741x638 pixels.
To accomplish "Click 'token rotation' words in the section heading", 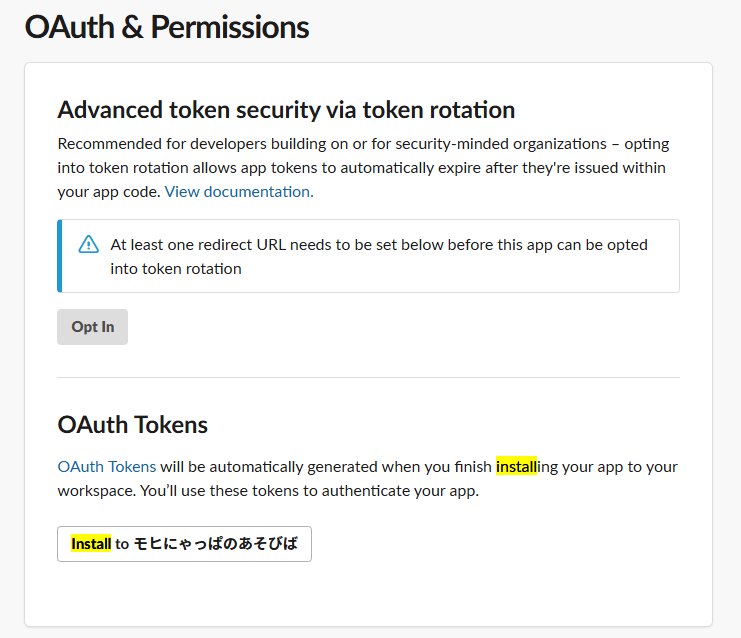I will 439,110.
